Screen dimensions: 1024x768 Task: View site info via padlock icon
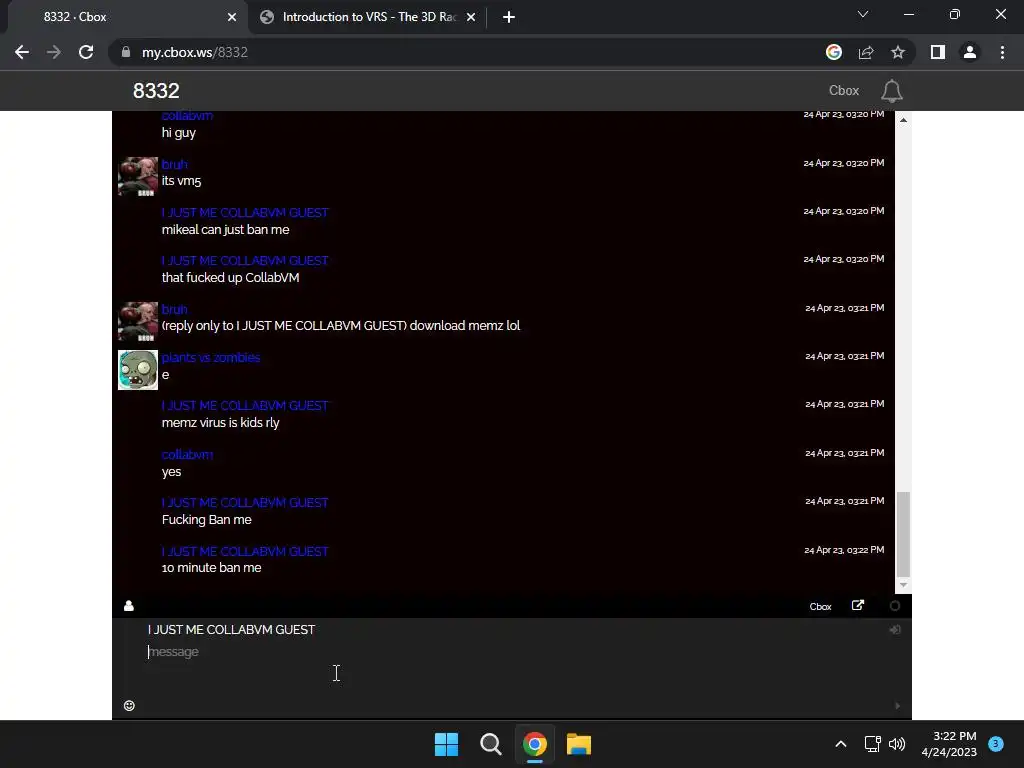click(125, 52)
